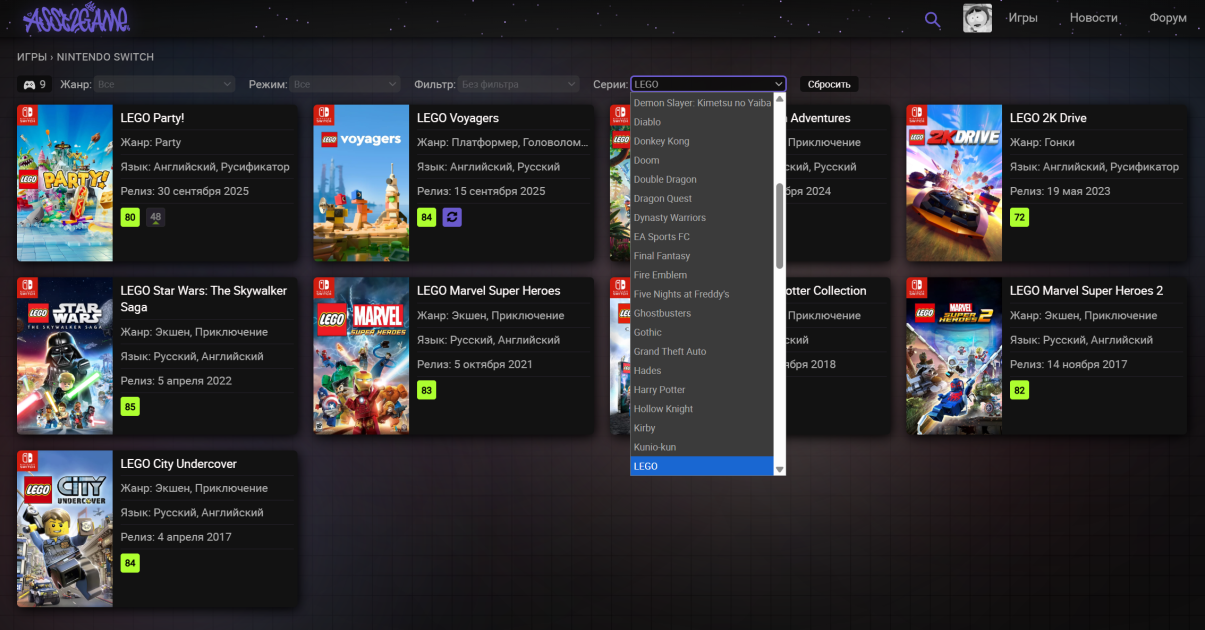Choose Dragon Quest series option

[x=702, y=198]
